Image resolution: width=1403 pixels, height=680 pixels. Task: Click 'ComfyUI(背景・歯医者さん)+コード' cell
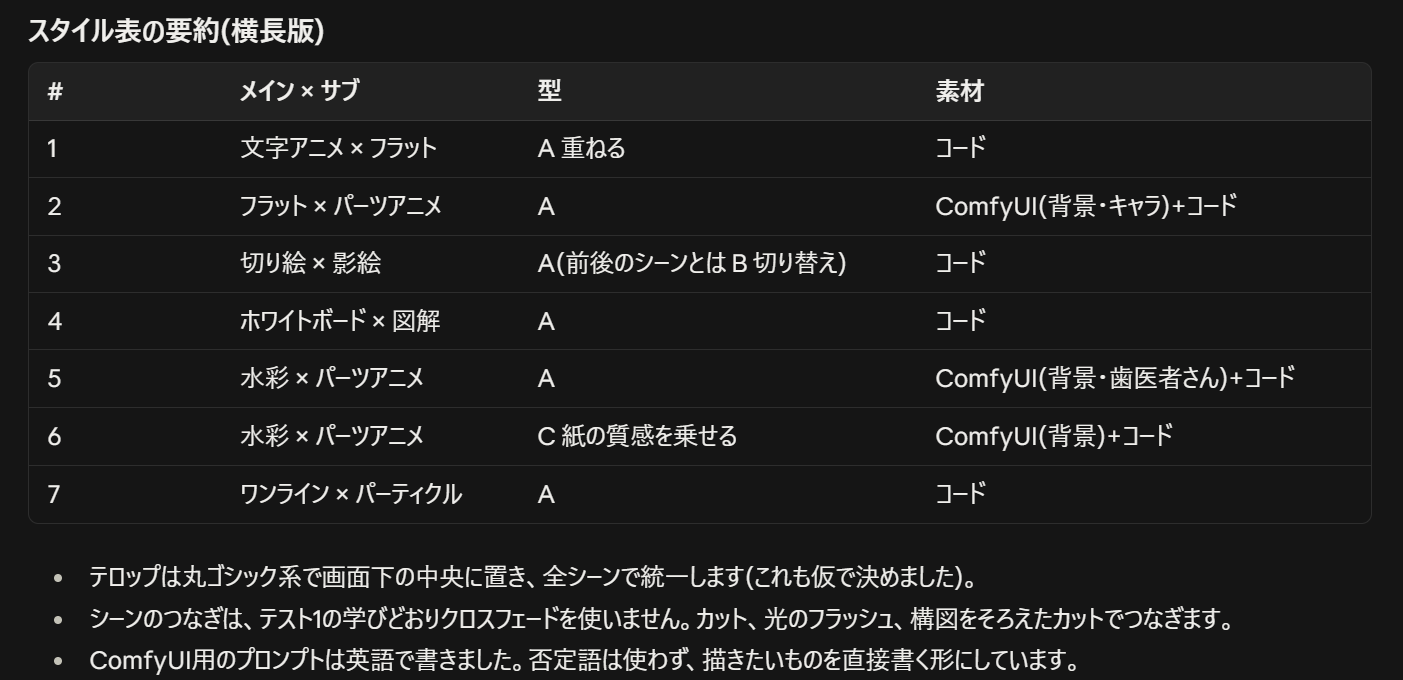(1115, 379)
